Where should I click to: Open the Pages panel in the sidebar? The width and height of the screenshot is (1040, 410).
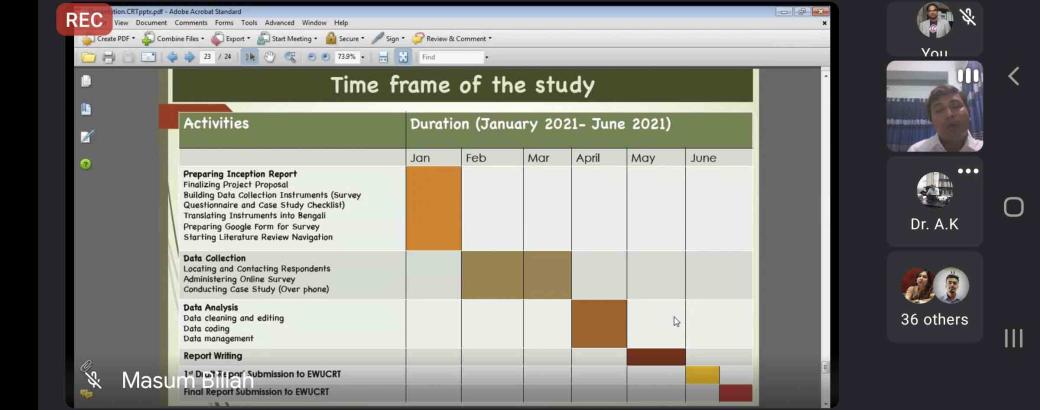pyautogui.click(x=86, y=81)
